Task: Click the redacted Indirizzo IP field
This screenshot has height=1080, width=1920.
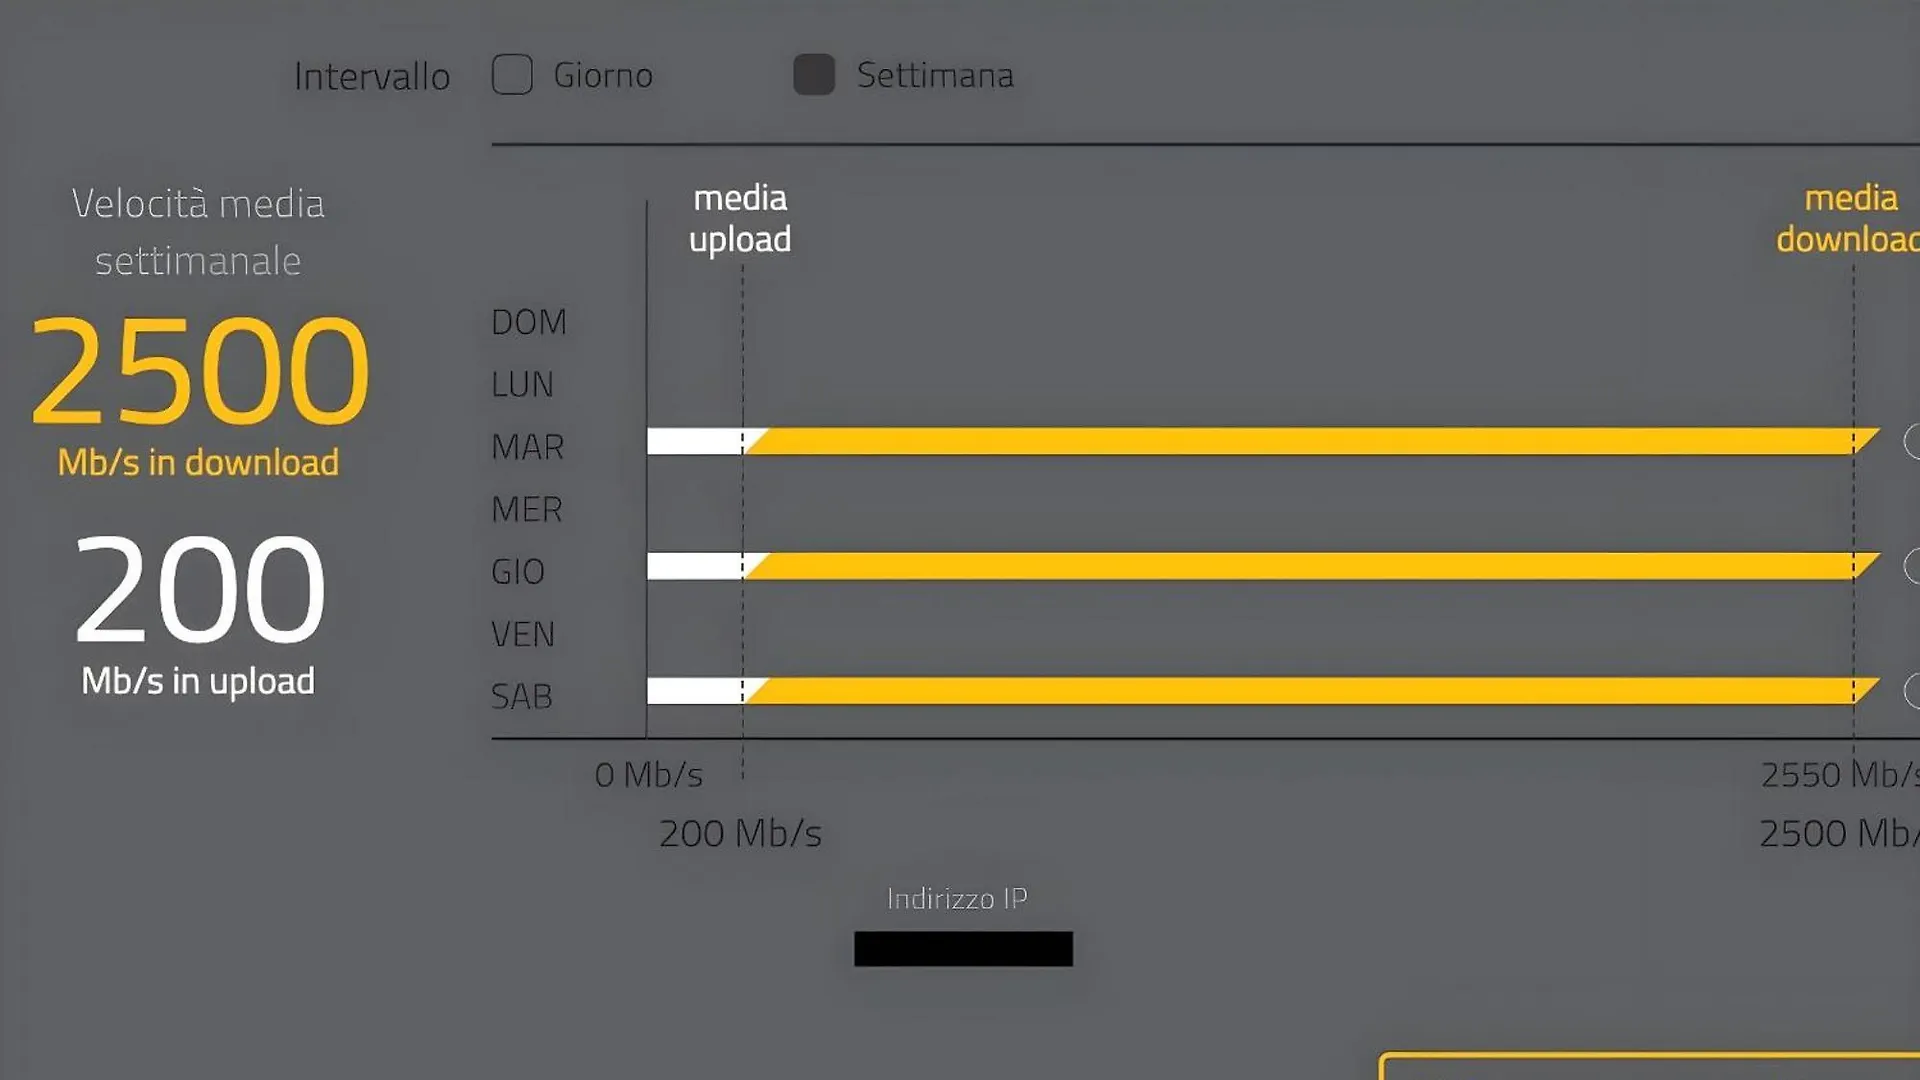Action: [963, 949]
